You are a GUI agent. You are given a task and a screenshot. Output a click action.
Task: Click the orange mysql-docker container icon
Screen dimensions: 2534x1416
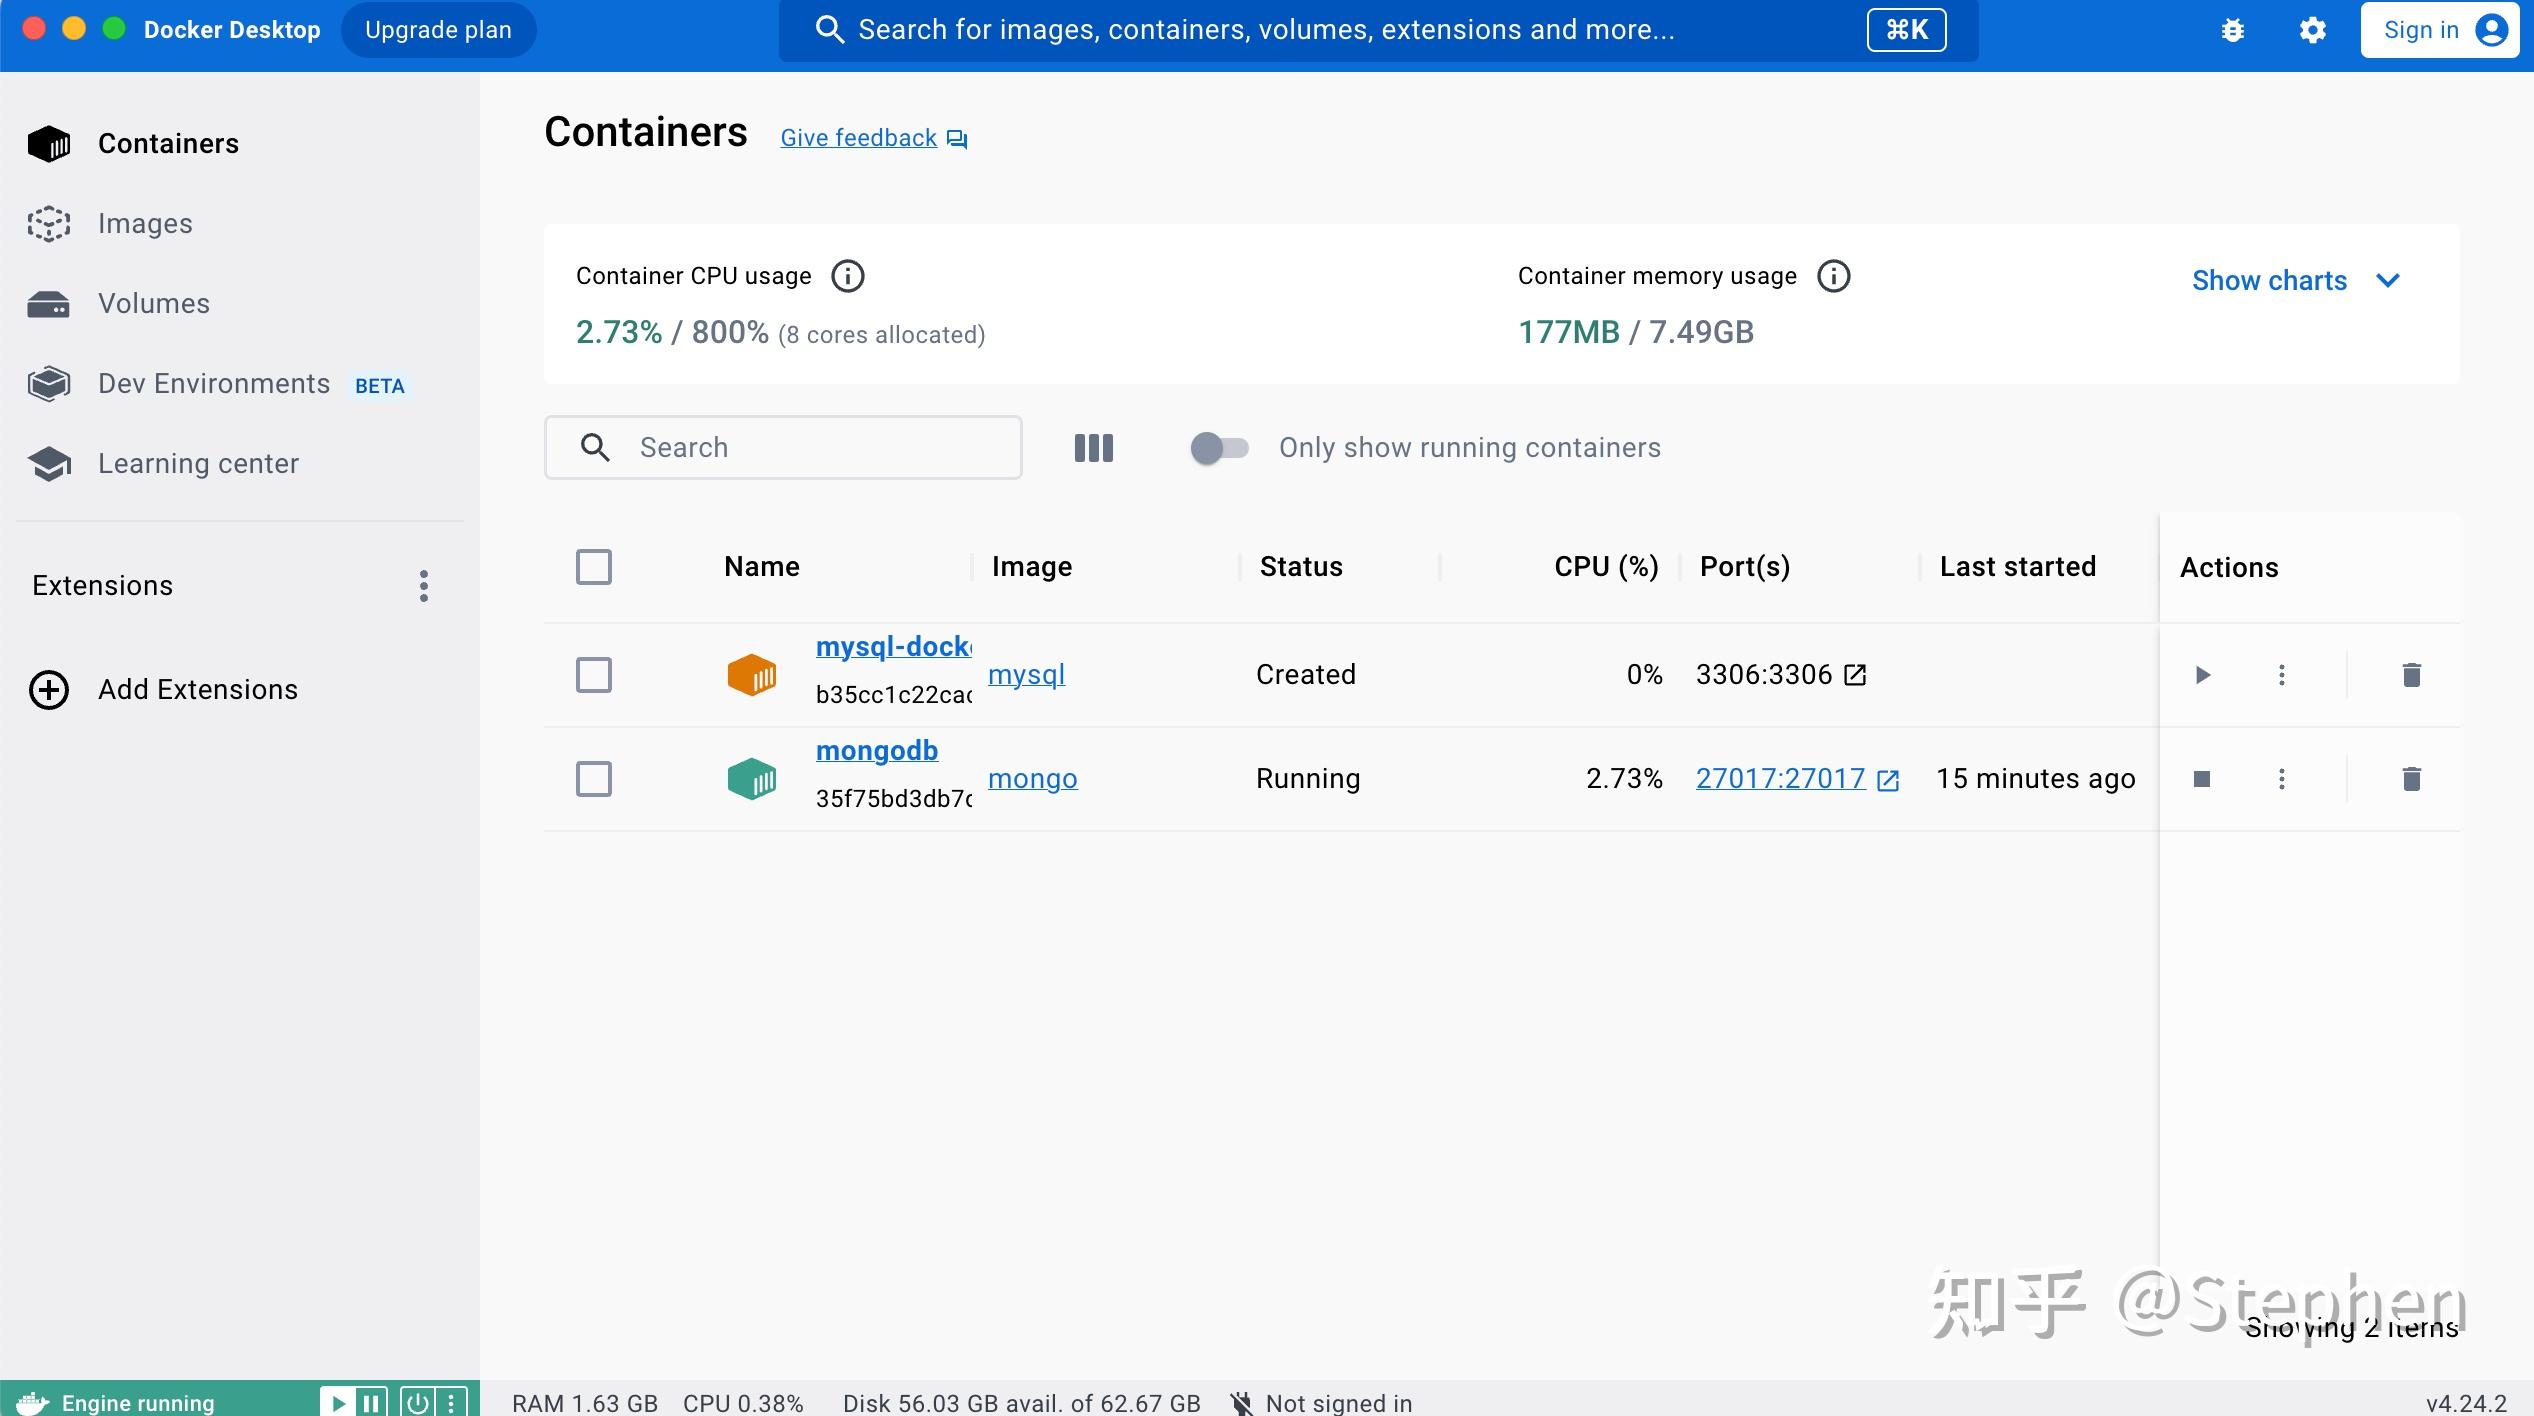click(752, 675)
